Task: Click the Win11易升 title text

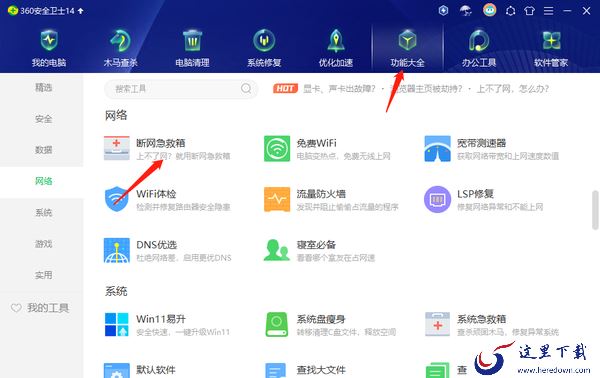Action: [x=161, y=319]
